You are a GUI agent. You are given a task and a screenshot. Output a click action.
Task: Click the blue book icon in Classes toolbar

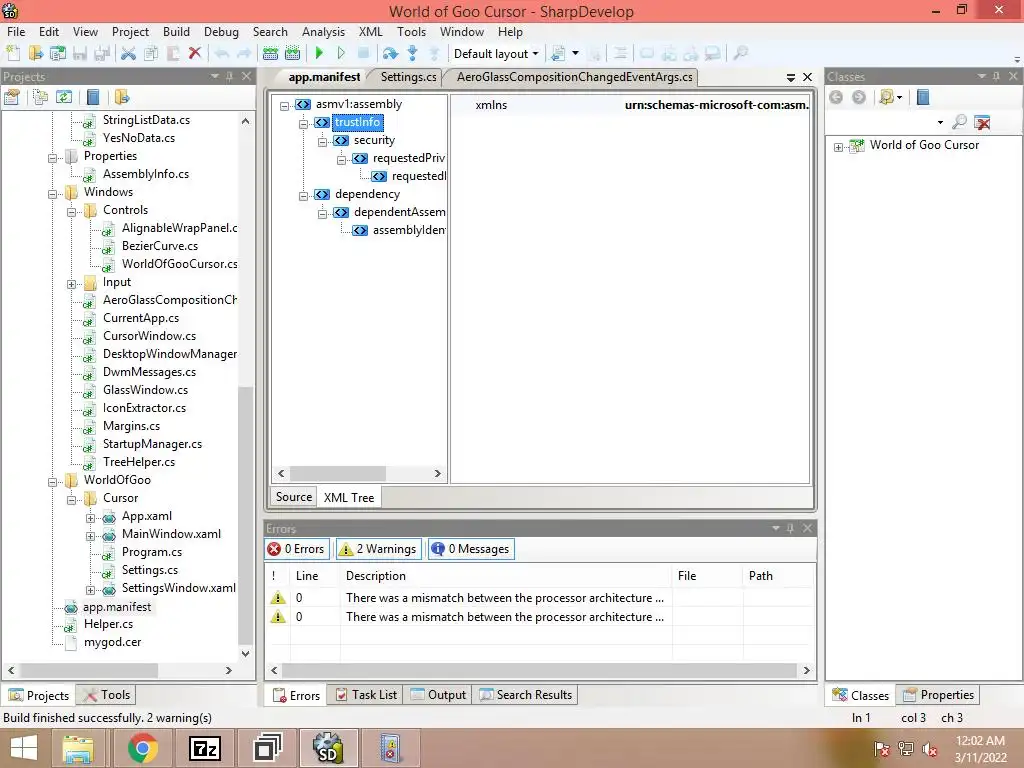tap(923, 98)
